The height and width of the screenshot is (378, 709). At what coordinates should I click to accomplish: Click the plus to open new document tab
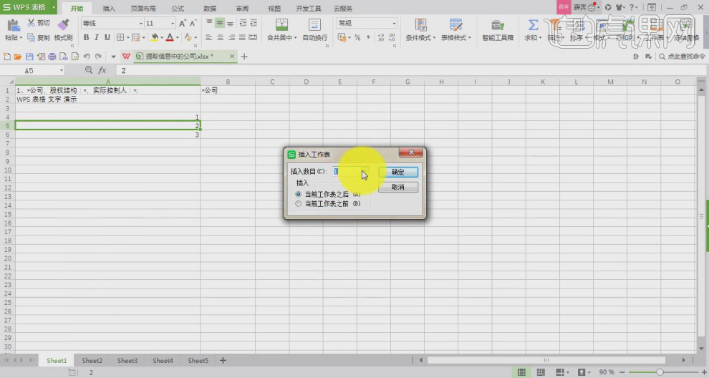pyautogui.click(x=245, y=57)
